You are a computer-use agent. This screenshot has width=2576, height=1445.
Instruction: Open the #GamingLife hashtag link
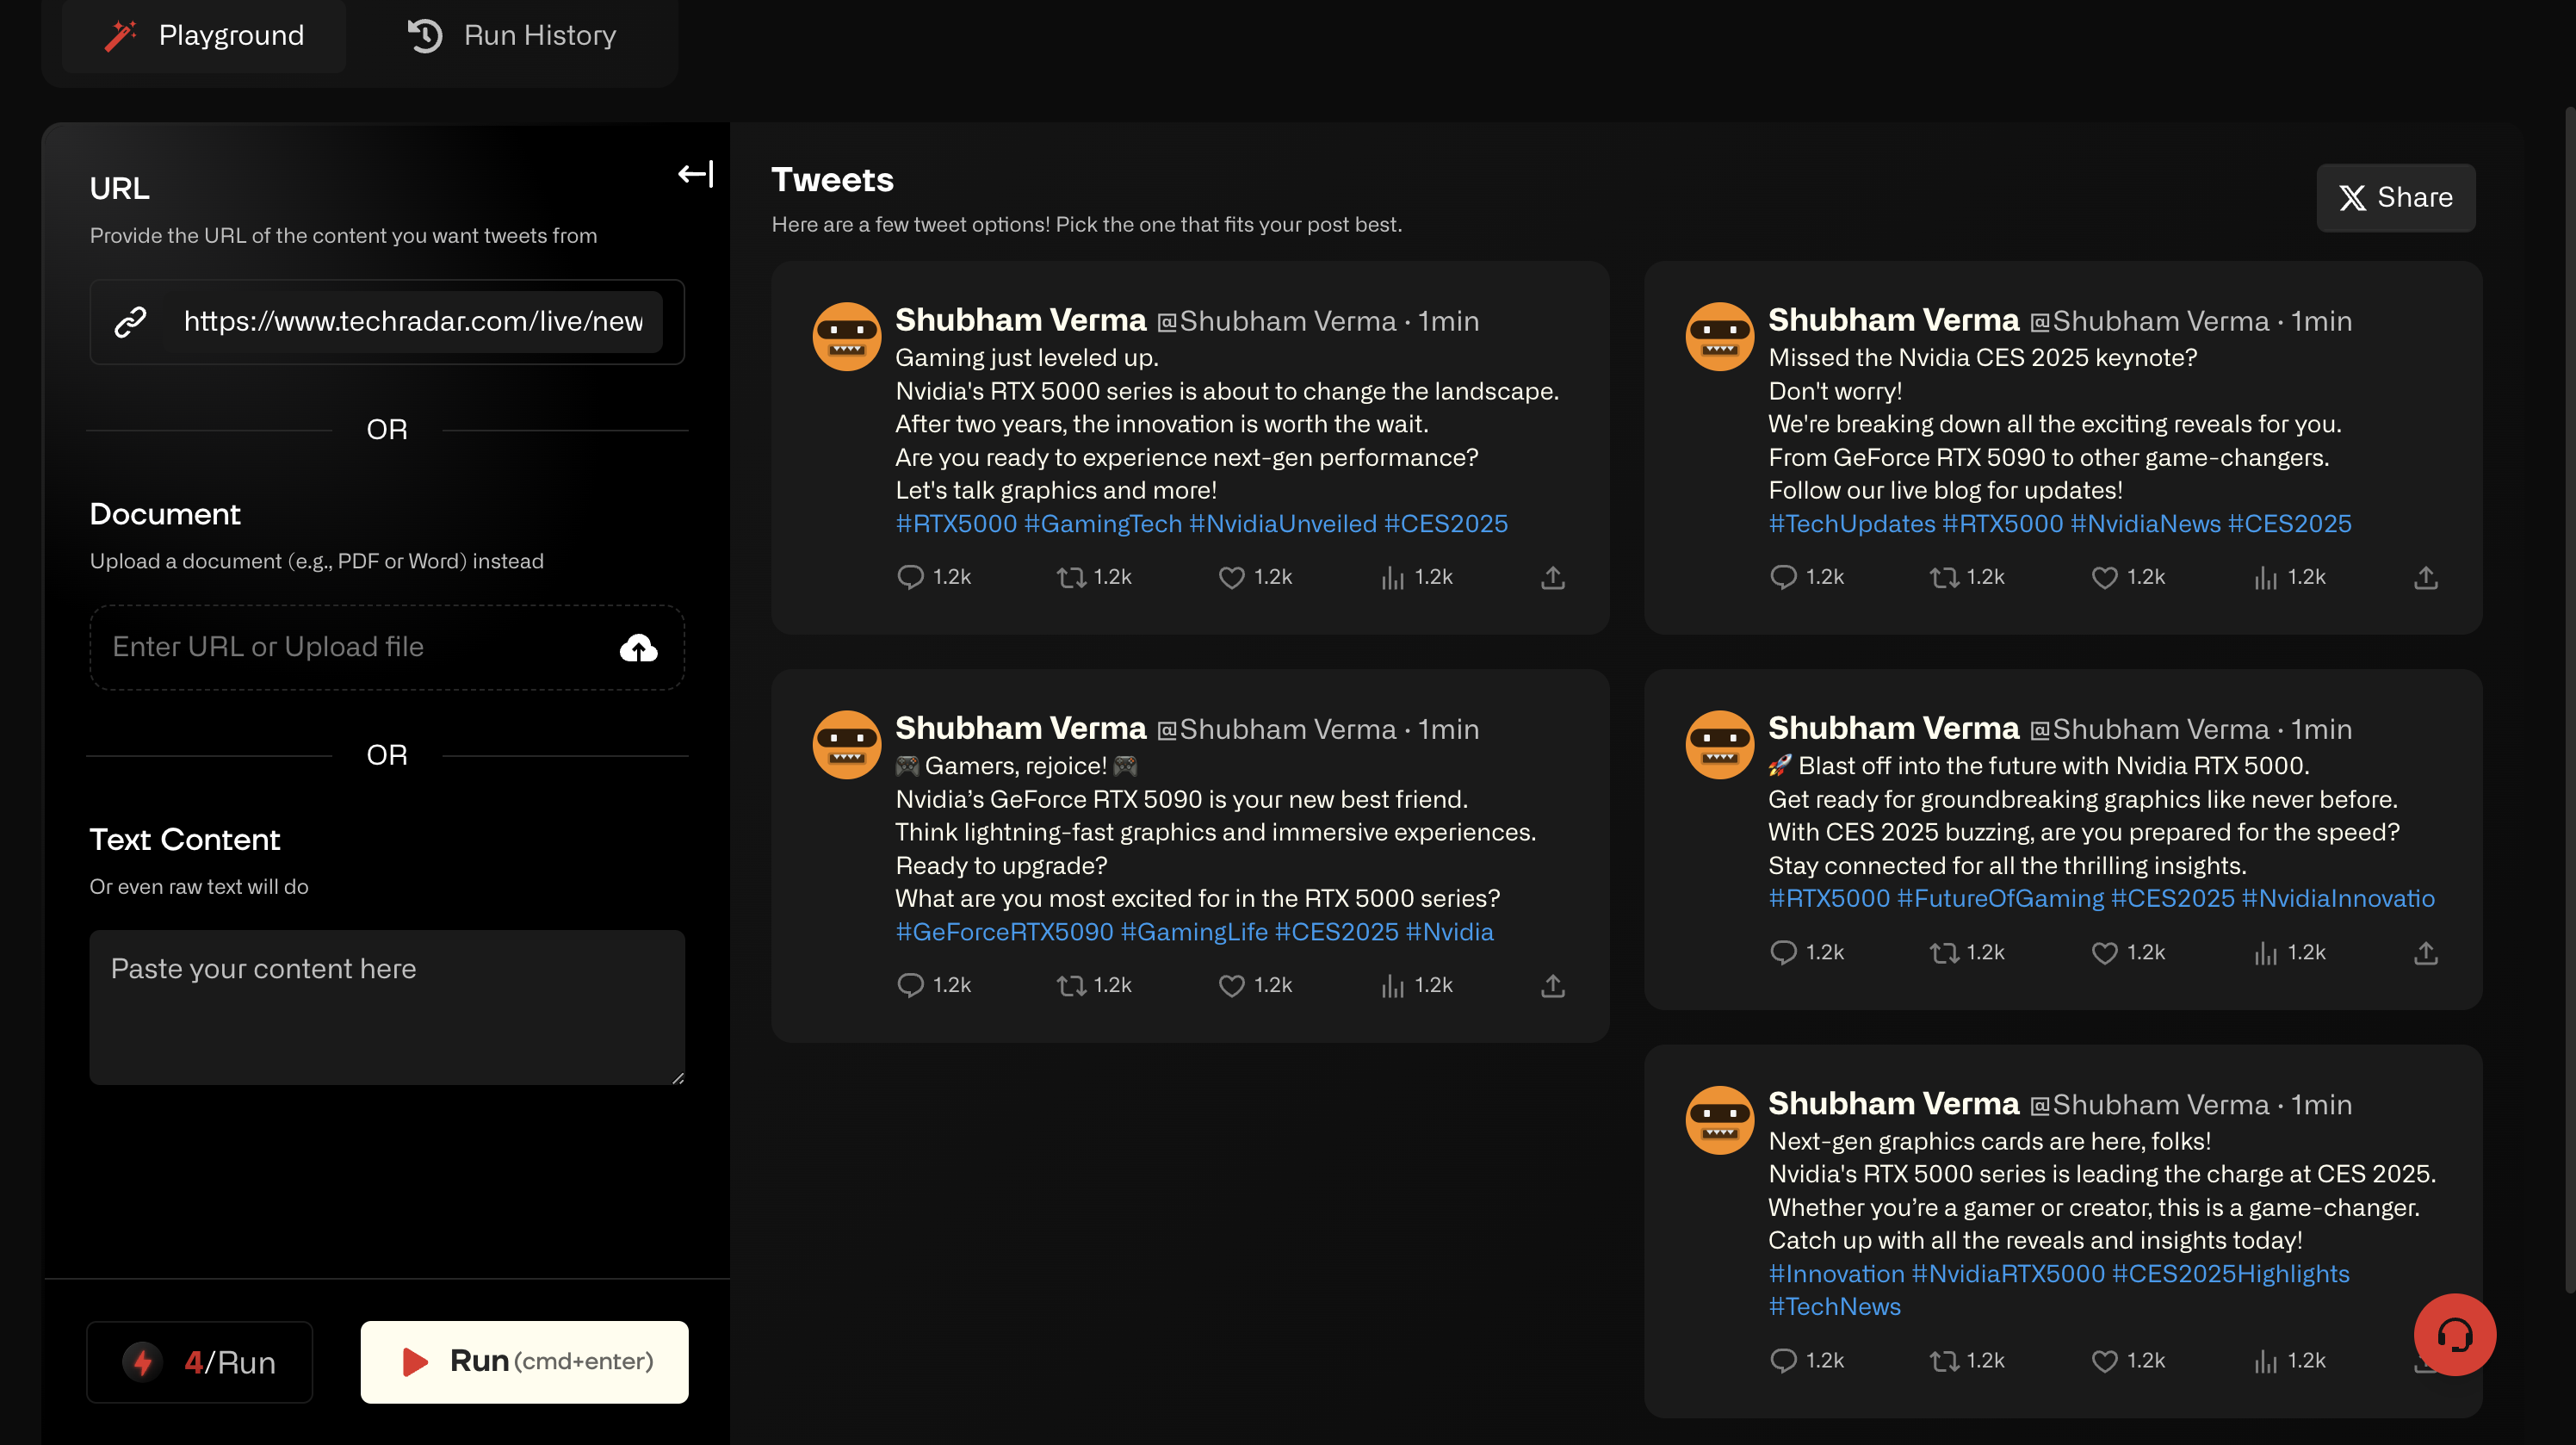pos(1194,932)
